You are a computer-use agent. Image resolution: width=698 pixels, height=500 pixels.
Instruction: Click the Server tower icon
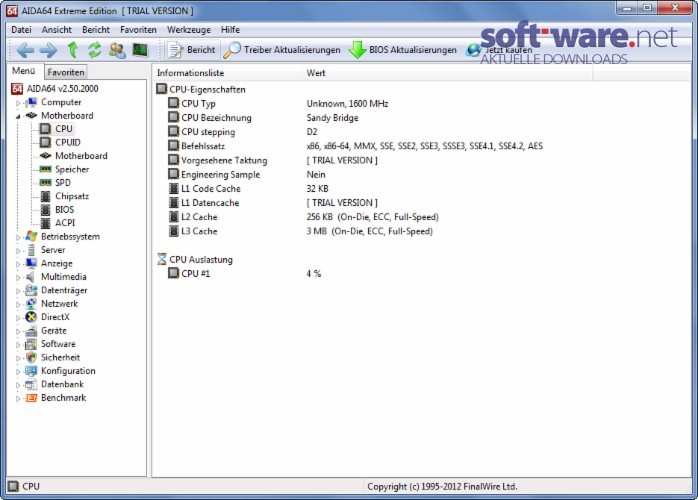(31, 250)
